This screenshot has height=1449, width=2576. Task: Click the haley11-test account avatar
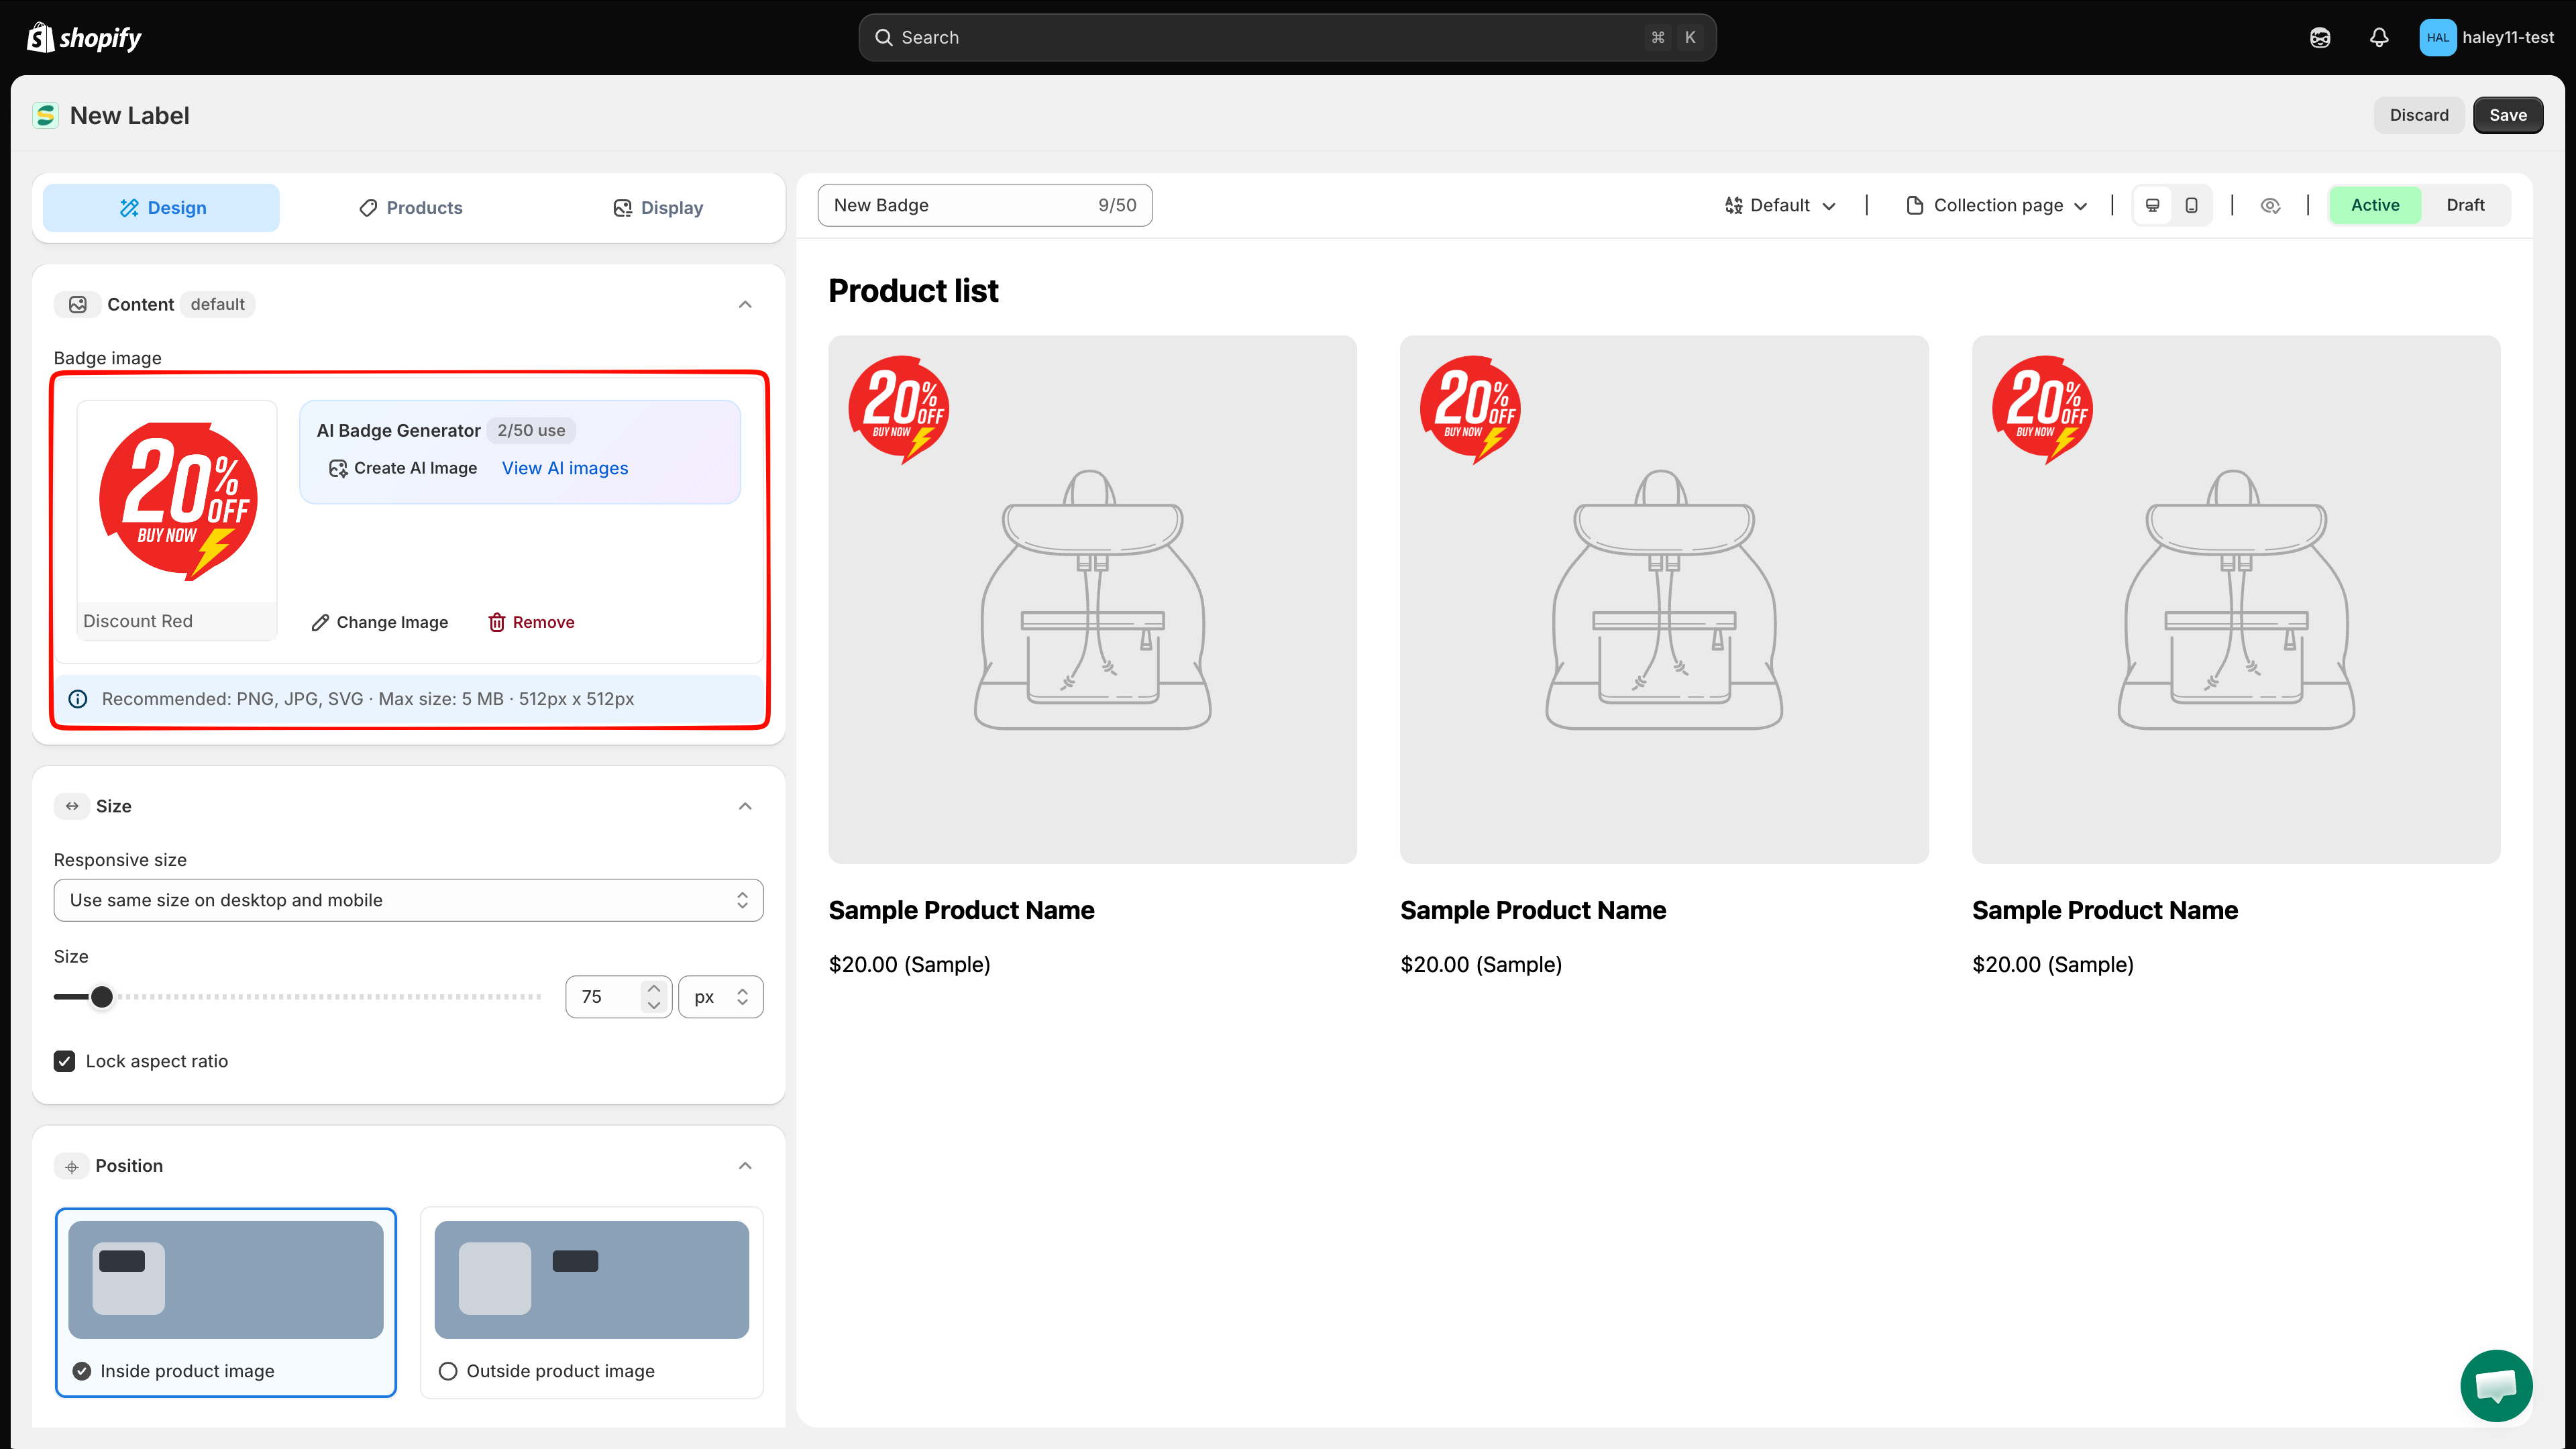coord(2437,37)
